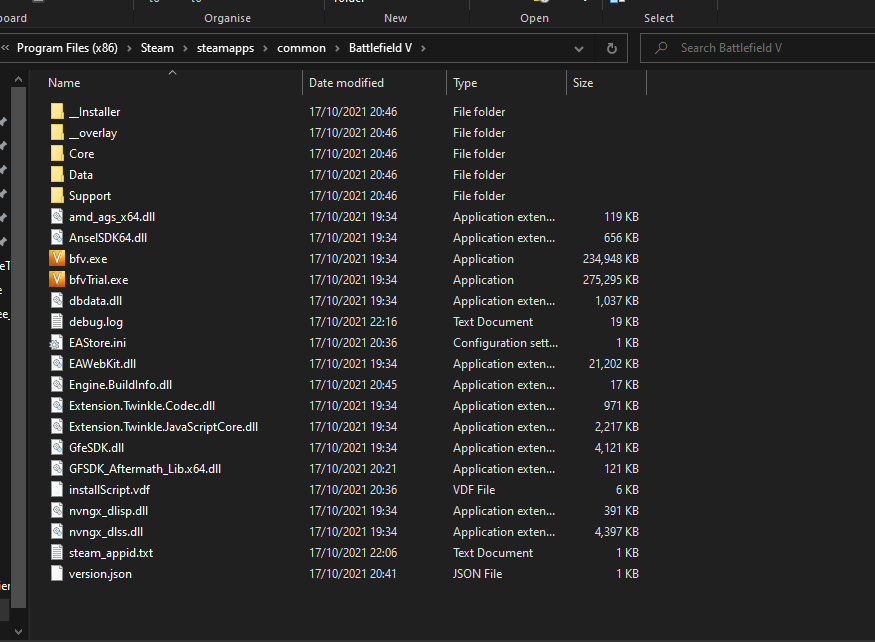This screenshot has height=642, width=875.
Task: Select the version.json file icon
Action: (x=57, y=574)
